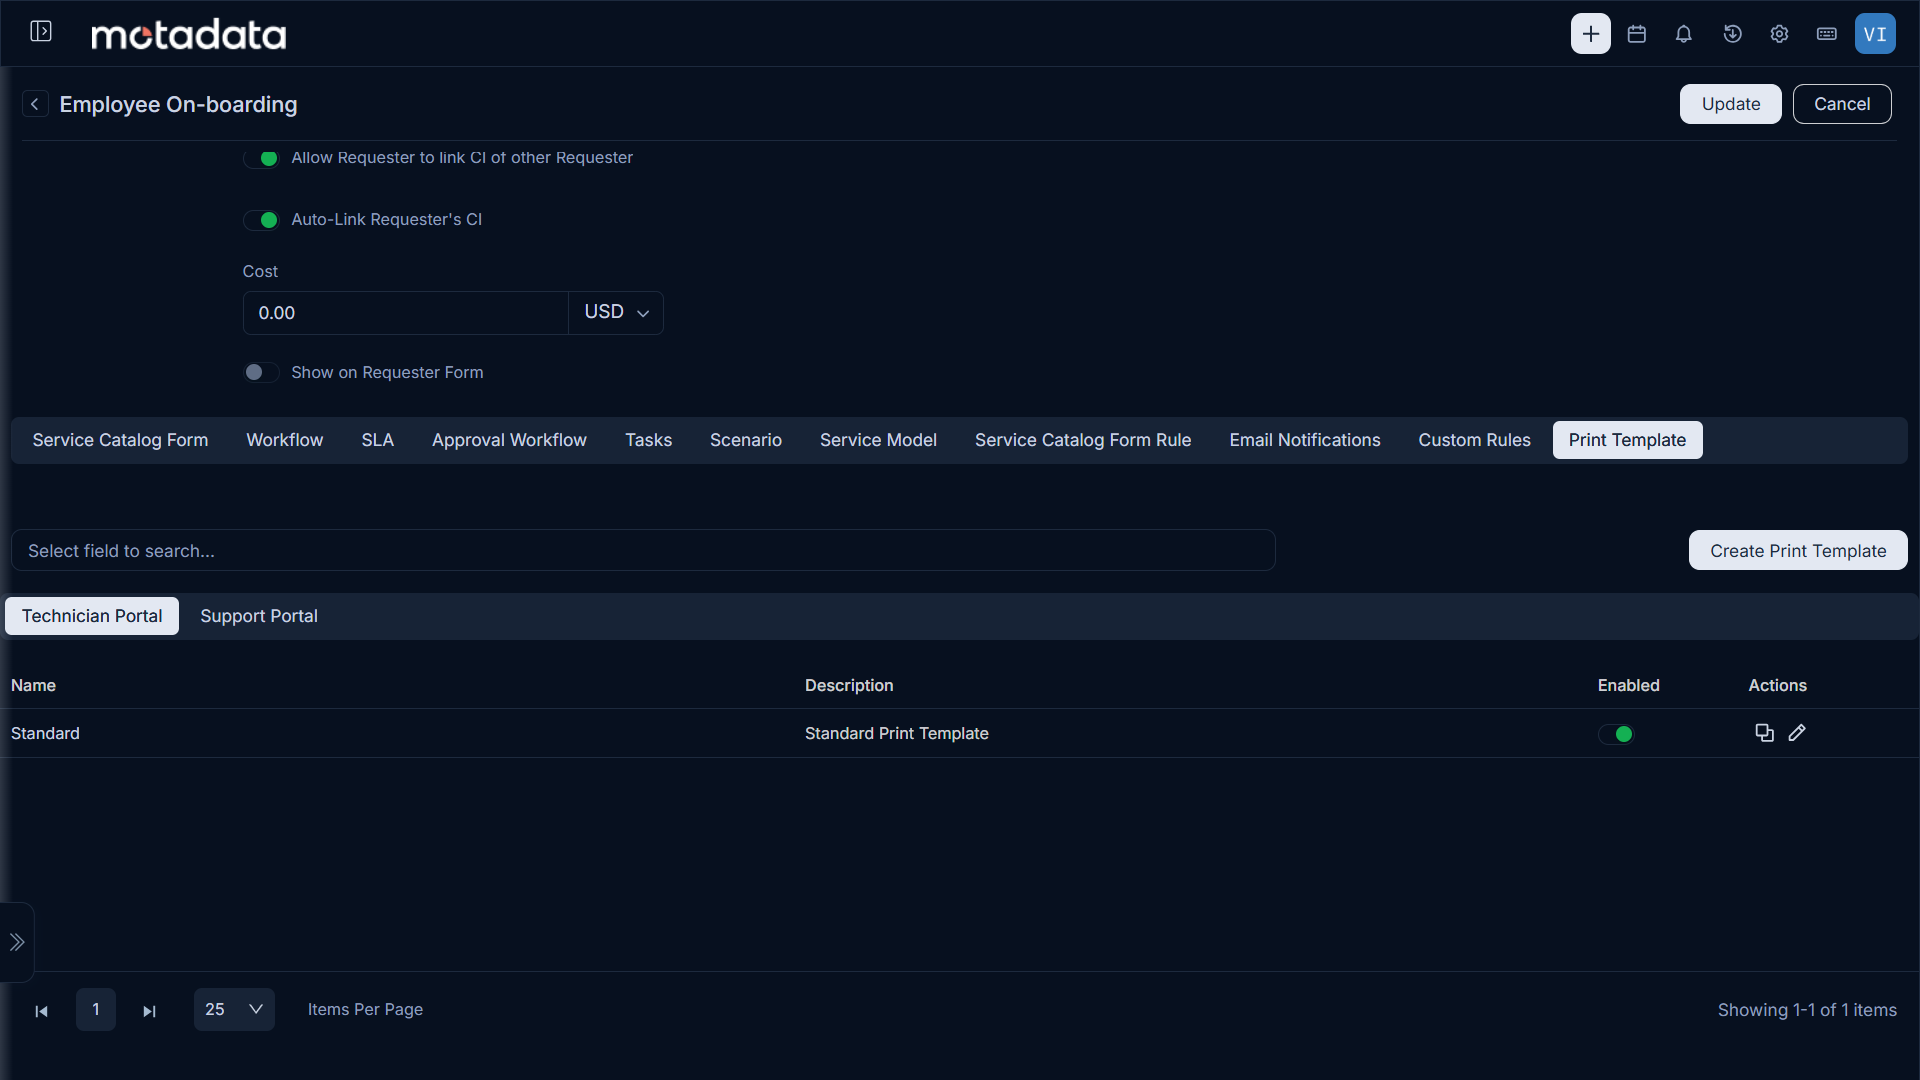Switch to the Workflow tab

coord(285,440)
